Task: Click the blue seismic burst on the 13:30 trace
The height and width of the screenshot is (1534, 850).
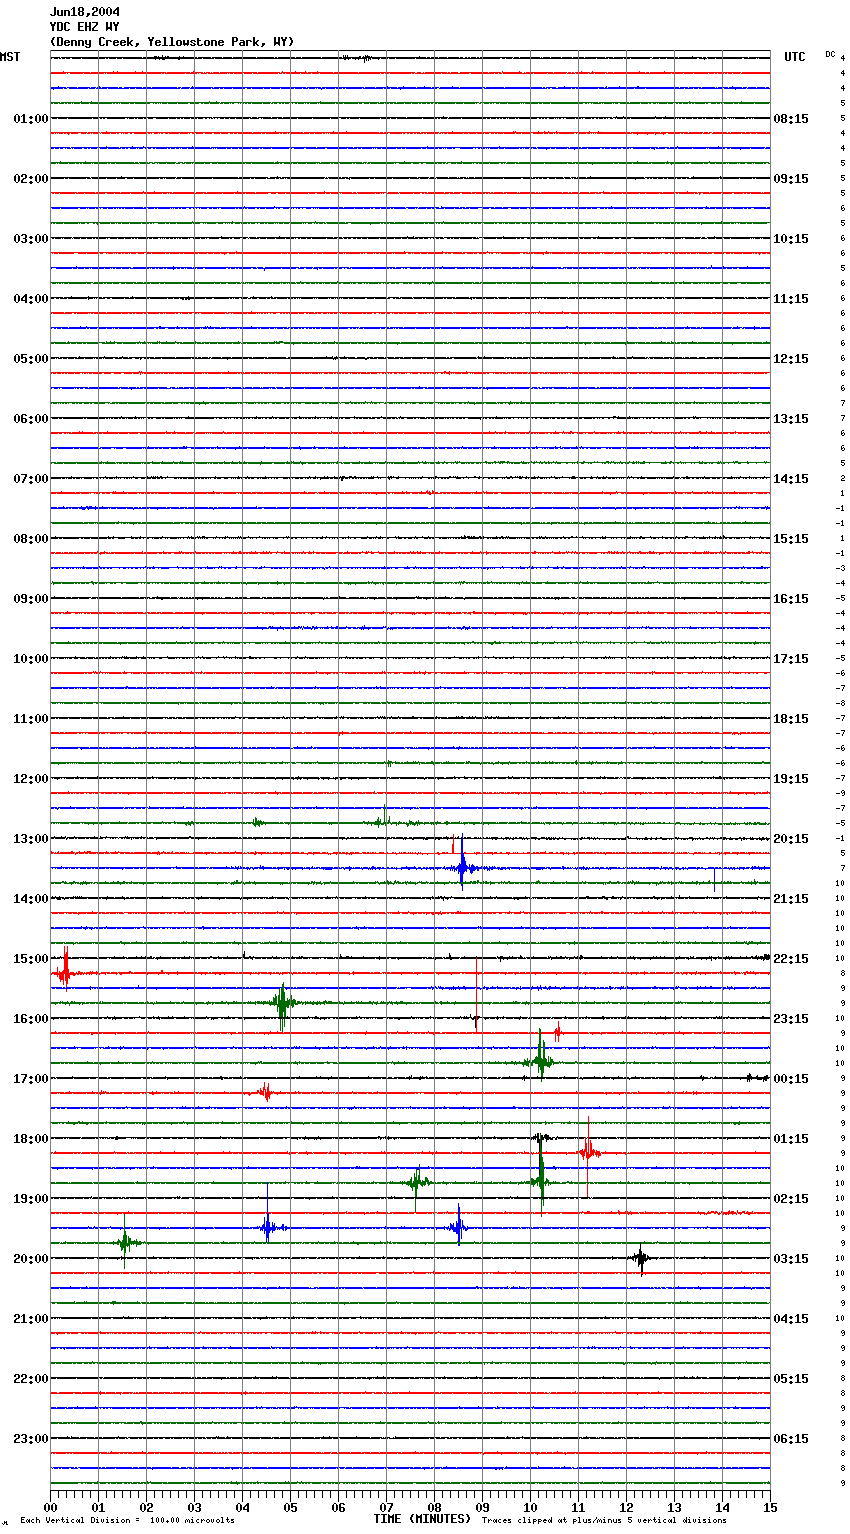Action: click(463, 867)
